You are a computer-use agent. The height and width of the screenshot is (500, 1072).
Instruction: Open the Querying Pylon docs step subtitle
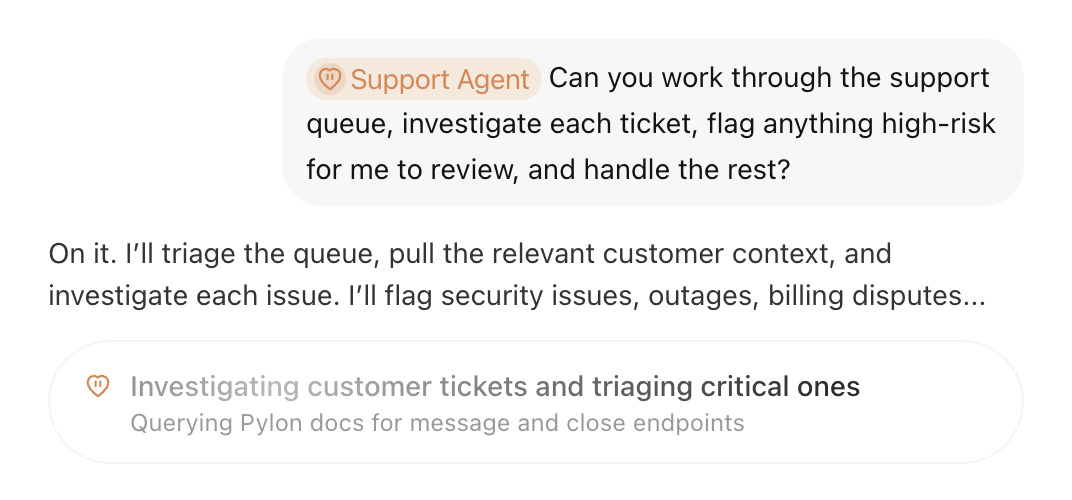(x=438, y=423)
